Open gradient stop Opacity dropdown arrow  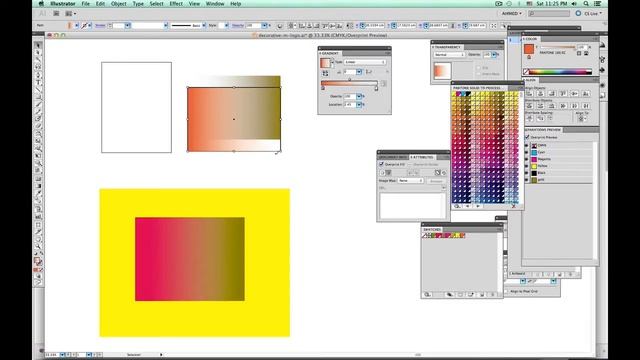[359, 96]
